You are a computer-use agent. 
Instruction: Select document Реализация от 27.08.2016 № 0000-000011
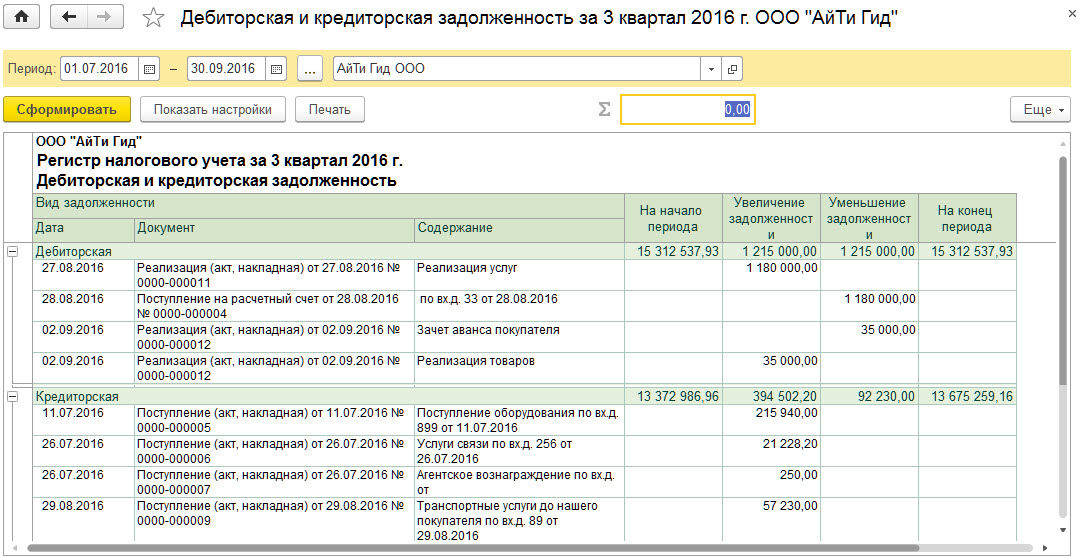click(275, 275)
